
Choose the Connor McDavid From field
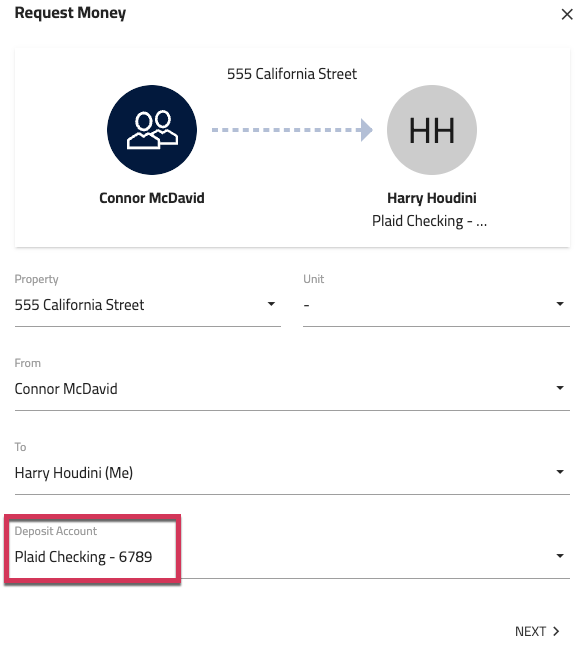(x=292, y=389)
